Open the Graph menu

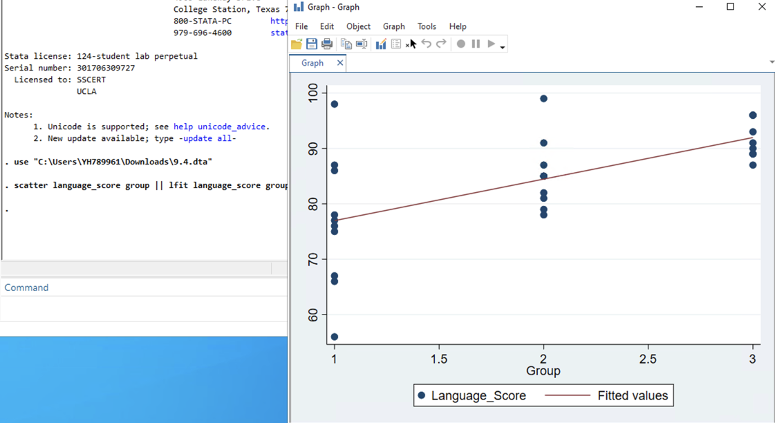[394, 26]
